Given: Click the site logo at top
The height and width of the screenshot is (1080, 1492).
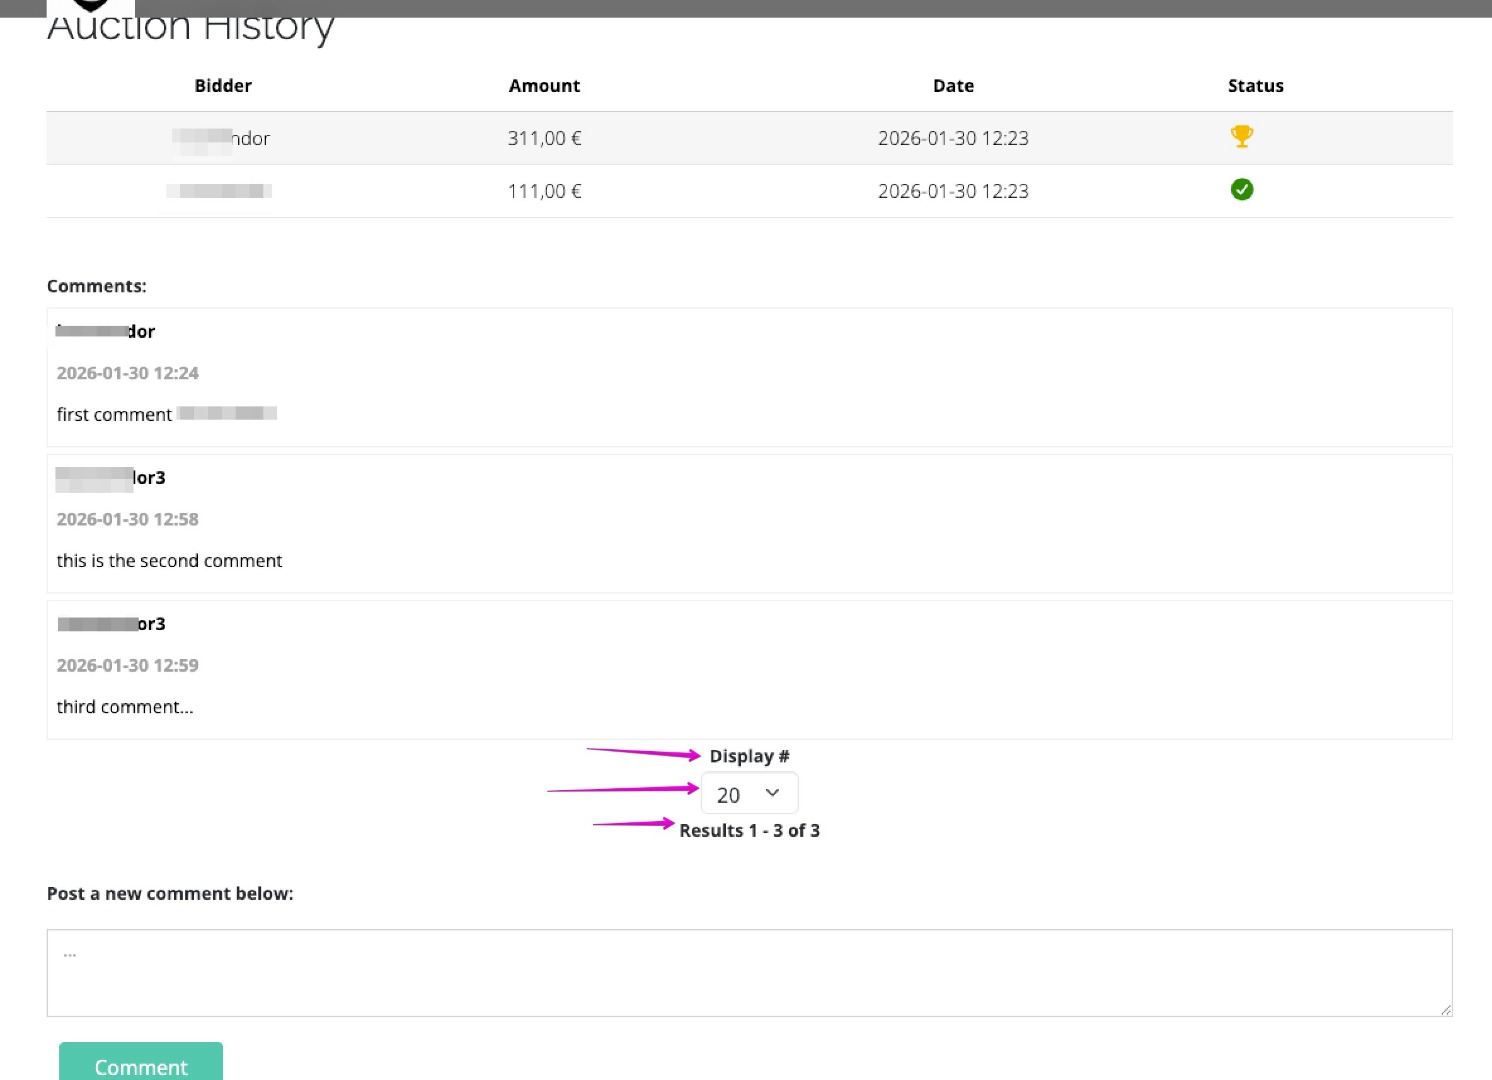Looking at the screenshot, I should (90, 6).
